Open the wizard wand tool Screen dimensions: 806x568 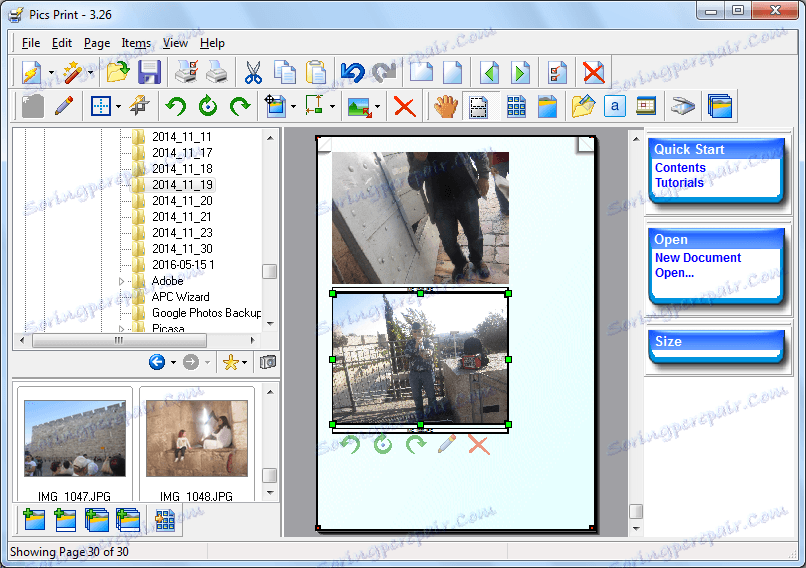(72, 72)
